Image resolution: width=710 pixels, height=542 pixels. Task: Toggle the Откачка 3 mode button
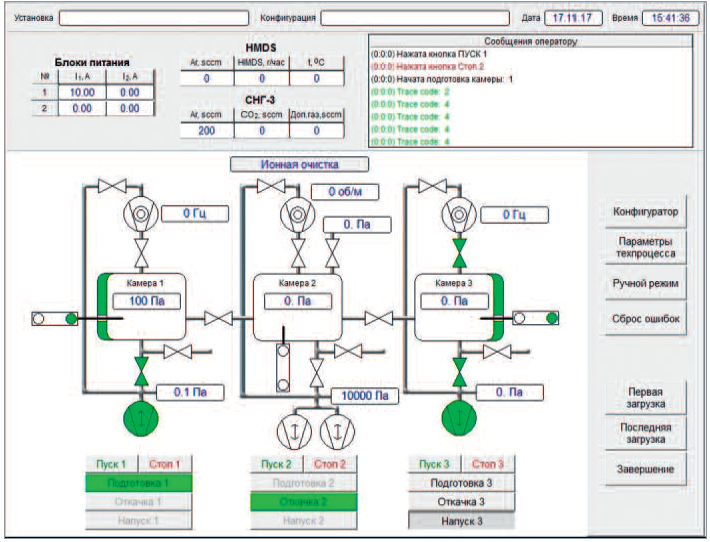(x=461, y=502)
